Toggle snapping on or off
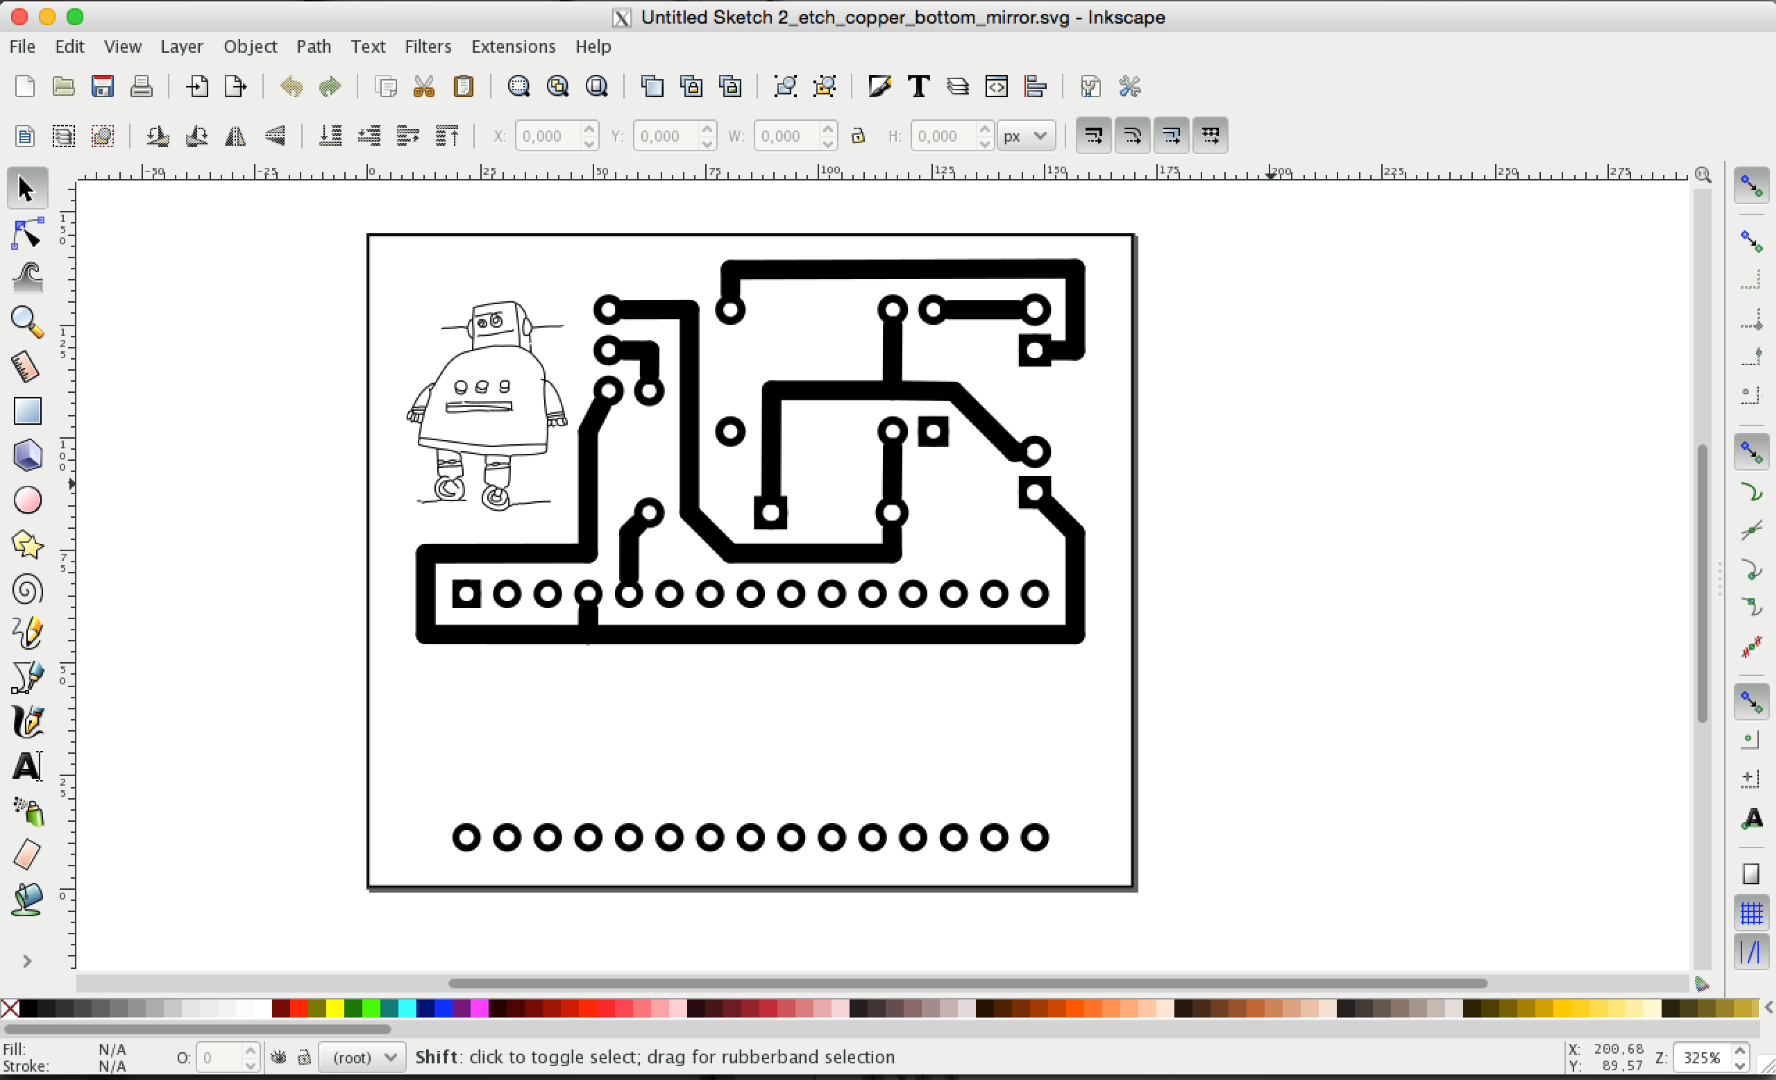This screenshot has width=1776, height=1080. coord(1751,185)
